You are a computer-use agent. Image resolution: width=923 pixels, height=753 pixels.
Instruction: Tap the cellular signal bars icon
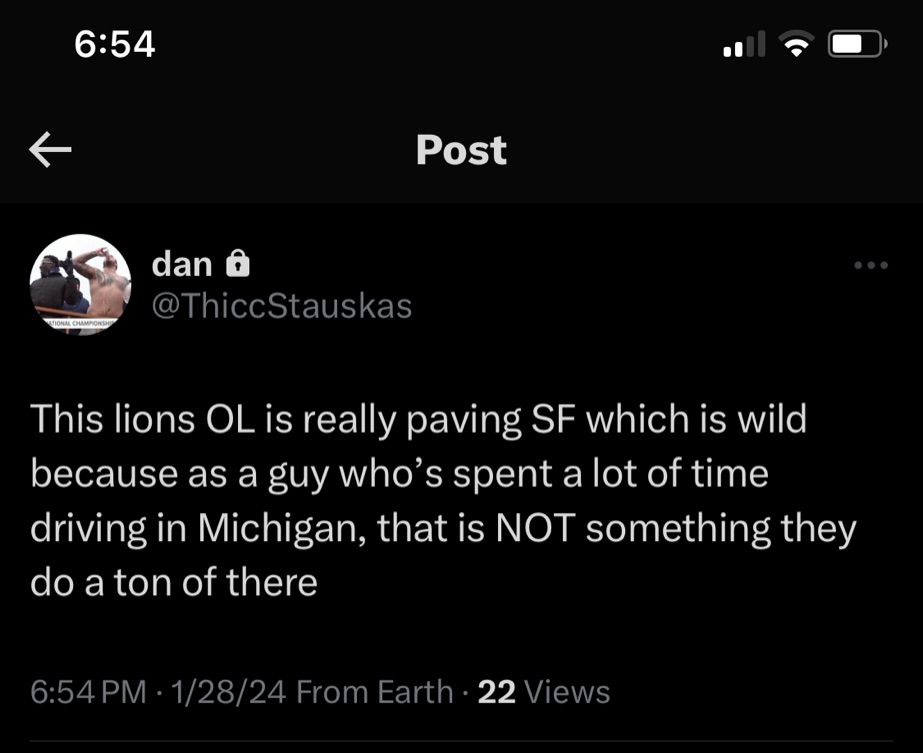[743, 44]
